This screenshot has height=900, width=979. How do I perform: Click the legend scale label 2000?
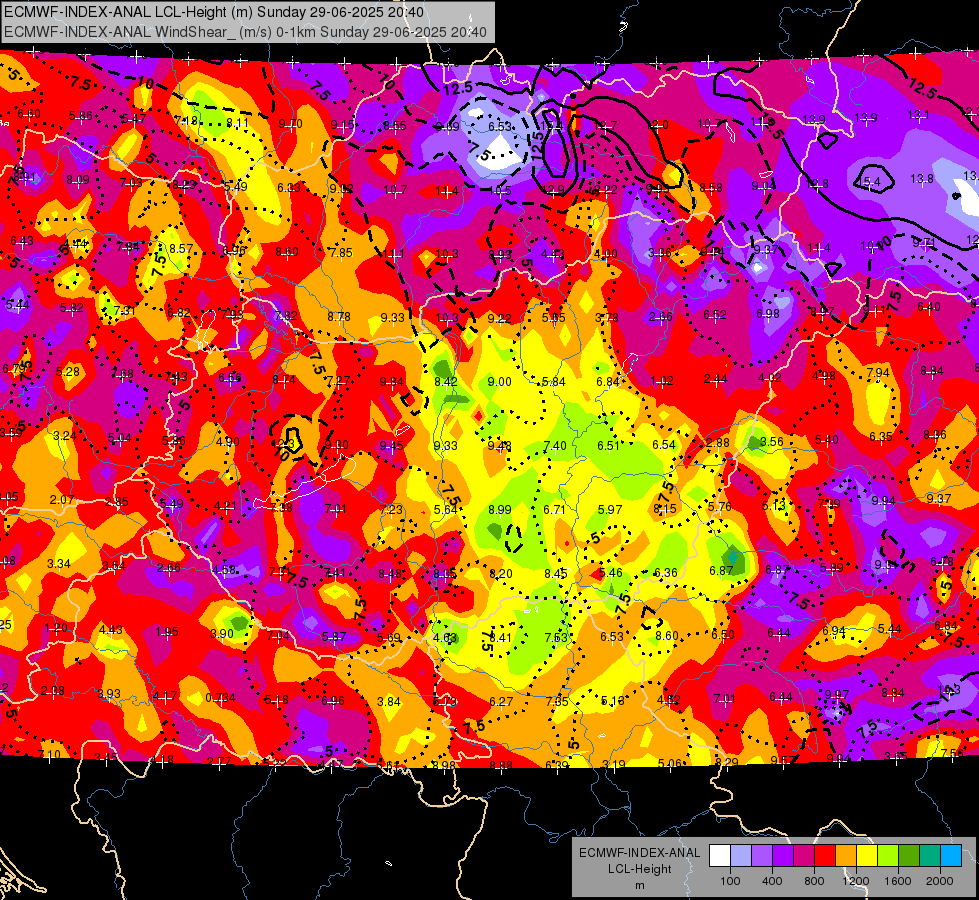[940, 881]
